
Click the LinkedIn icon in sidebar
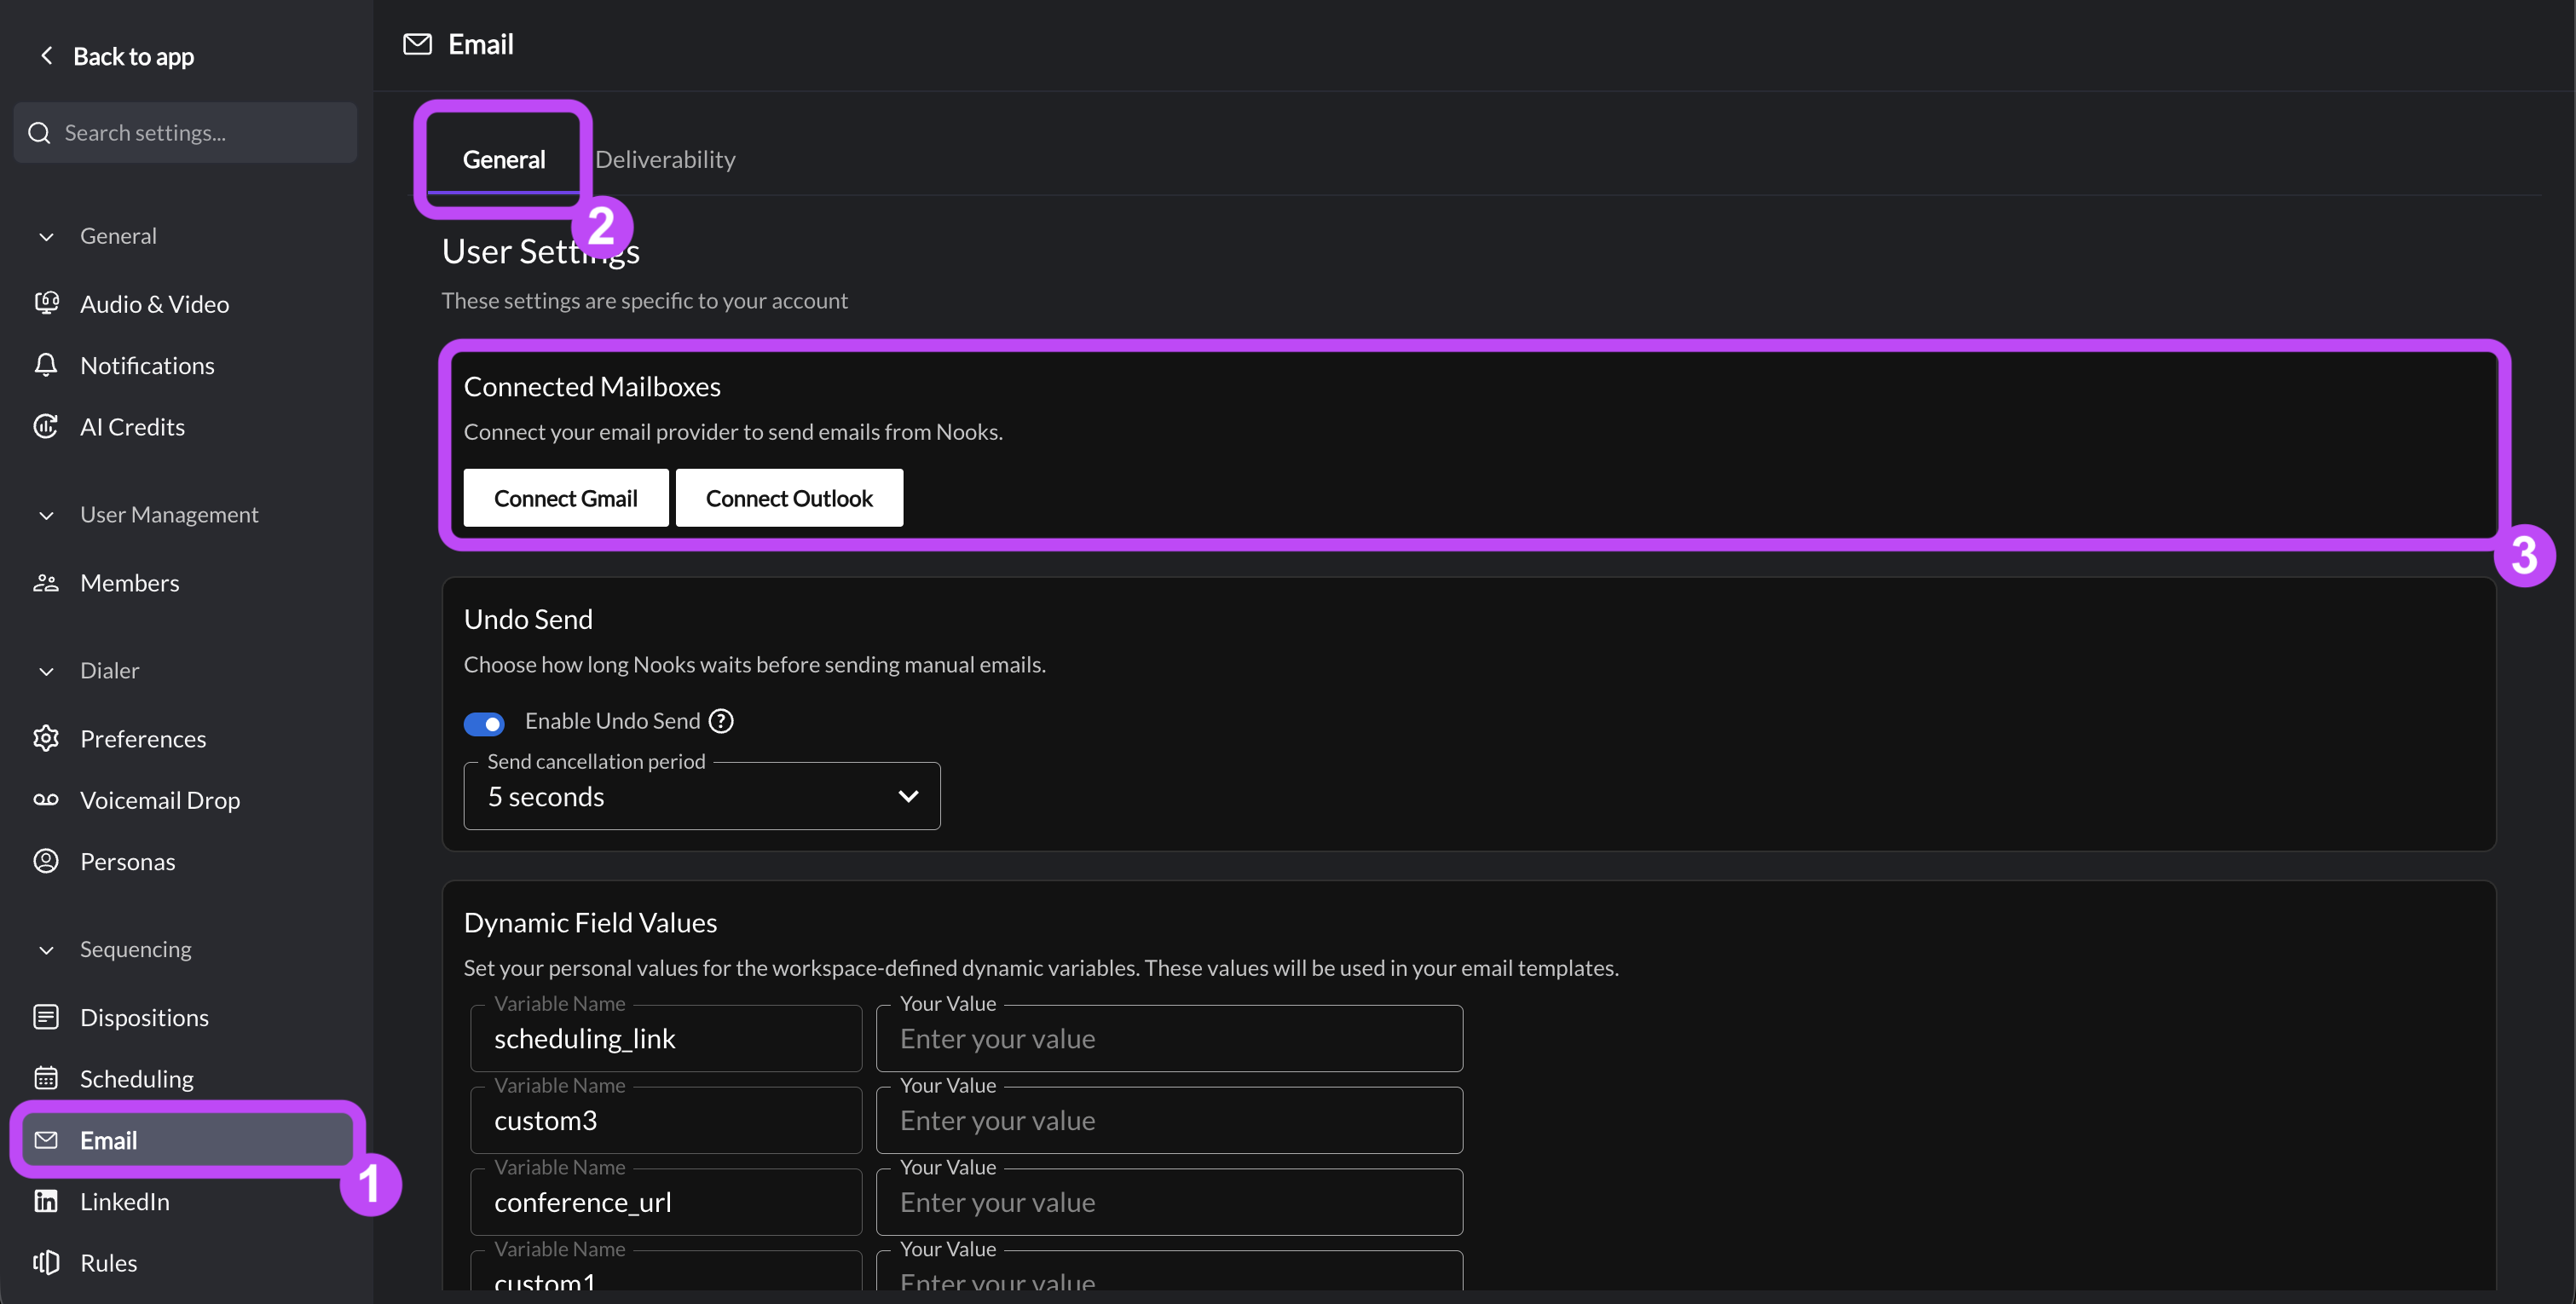click(46, 1201)
